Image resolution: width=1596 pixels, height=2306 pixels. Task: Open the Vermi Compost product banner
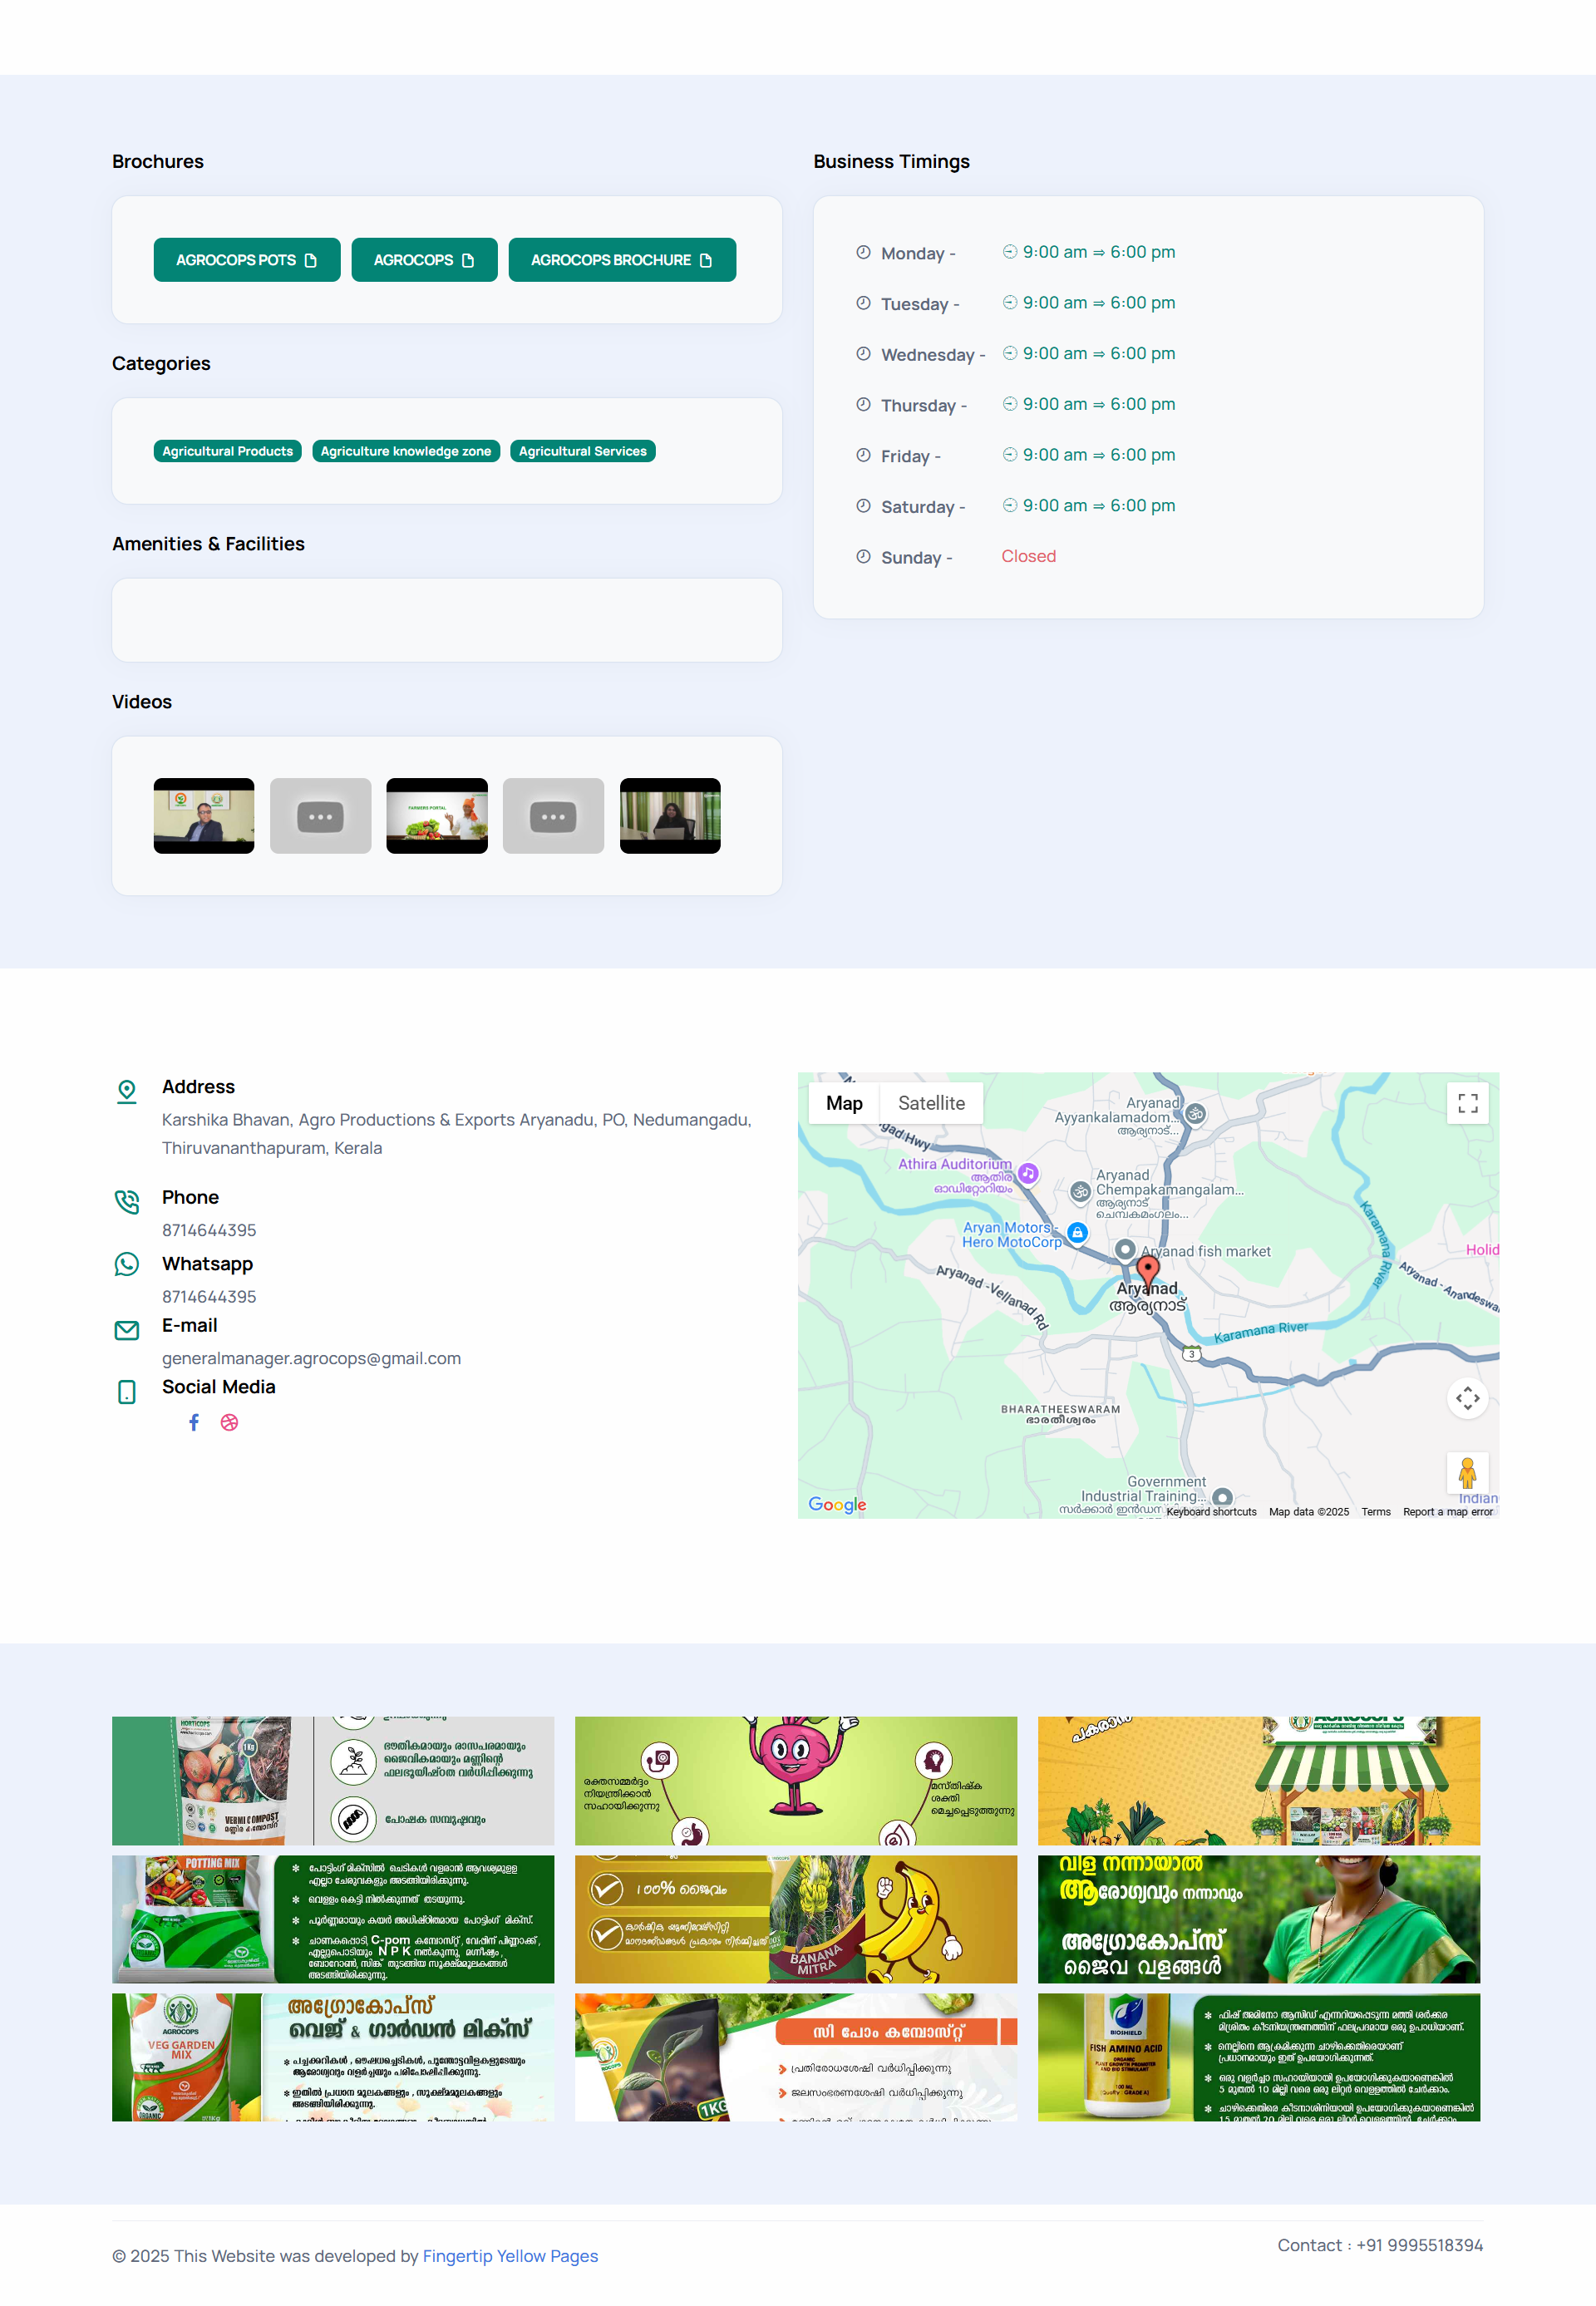[x=333, y=1781]
